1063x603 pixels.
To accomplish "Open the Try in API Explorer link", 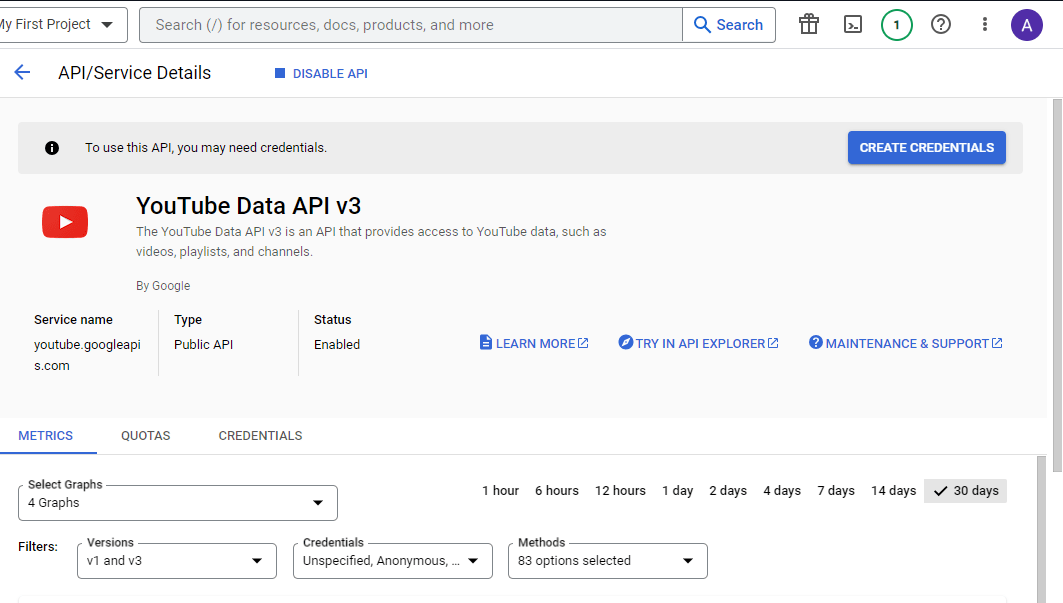I will (x=698, y=344).
